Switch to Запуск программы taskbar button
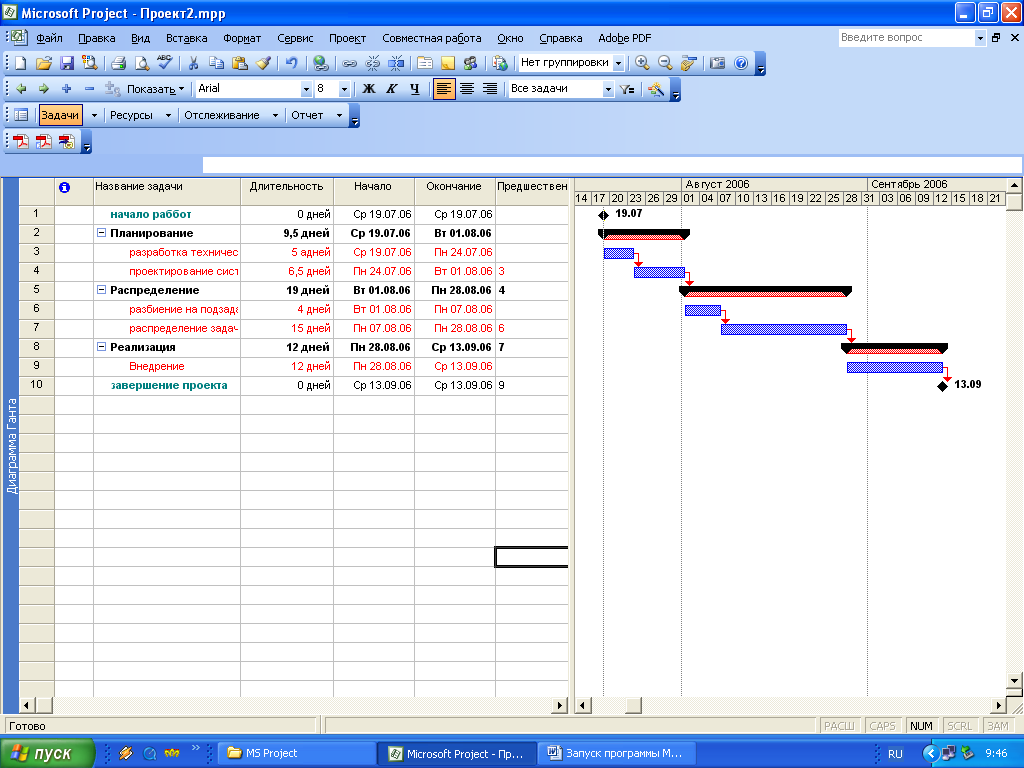Viewport: 1024px width, 768px height. (616, 753)
